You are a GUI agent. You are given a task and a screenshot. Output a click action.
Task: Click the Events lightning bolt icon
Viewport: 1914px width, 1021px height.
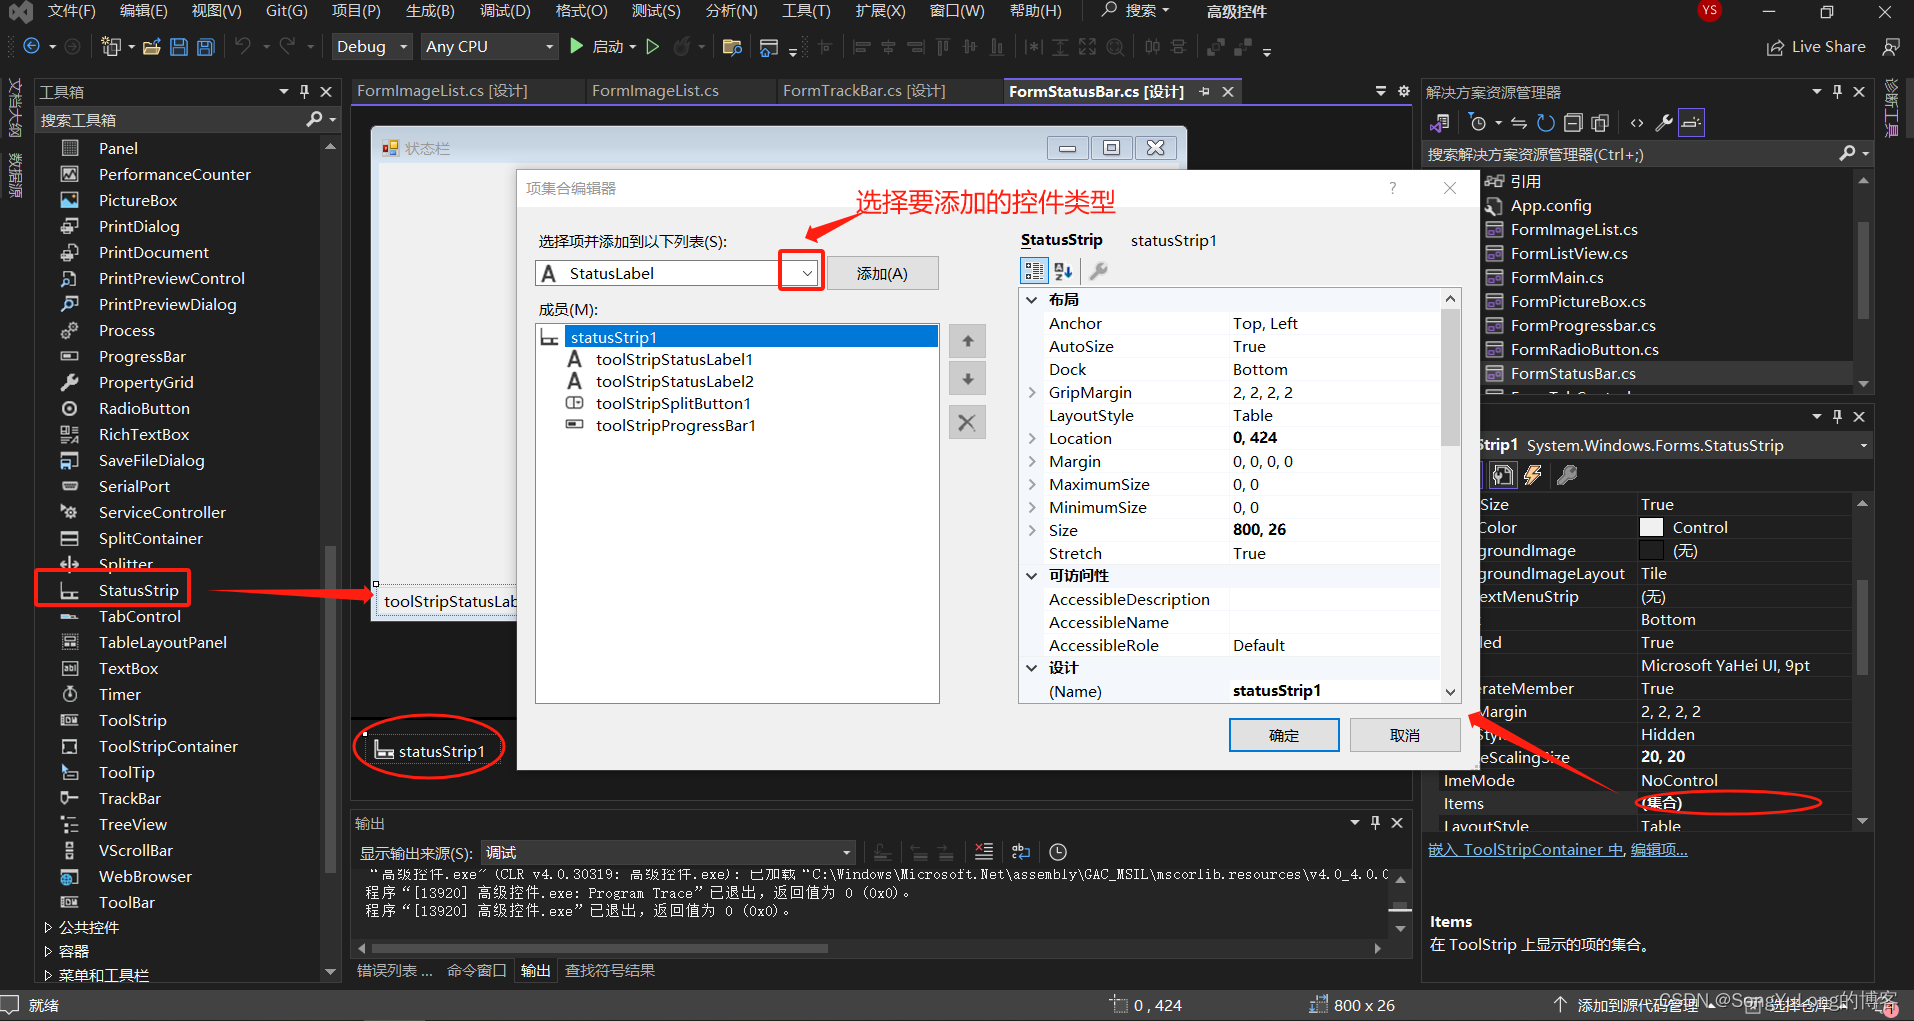point(1532,475)
